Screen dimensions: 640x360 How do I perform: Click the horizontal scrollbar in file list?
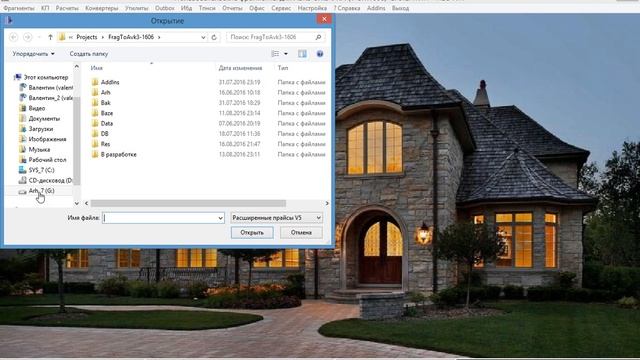pos(188,203)
